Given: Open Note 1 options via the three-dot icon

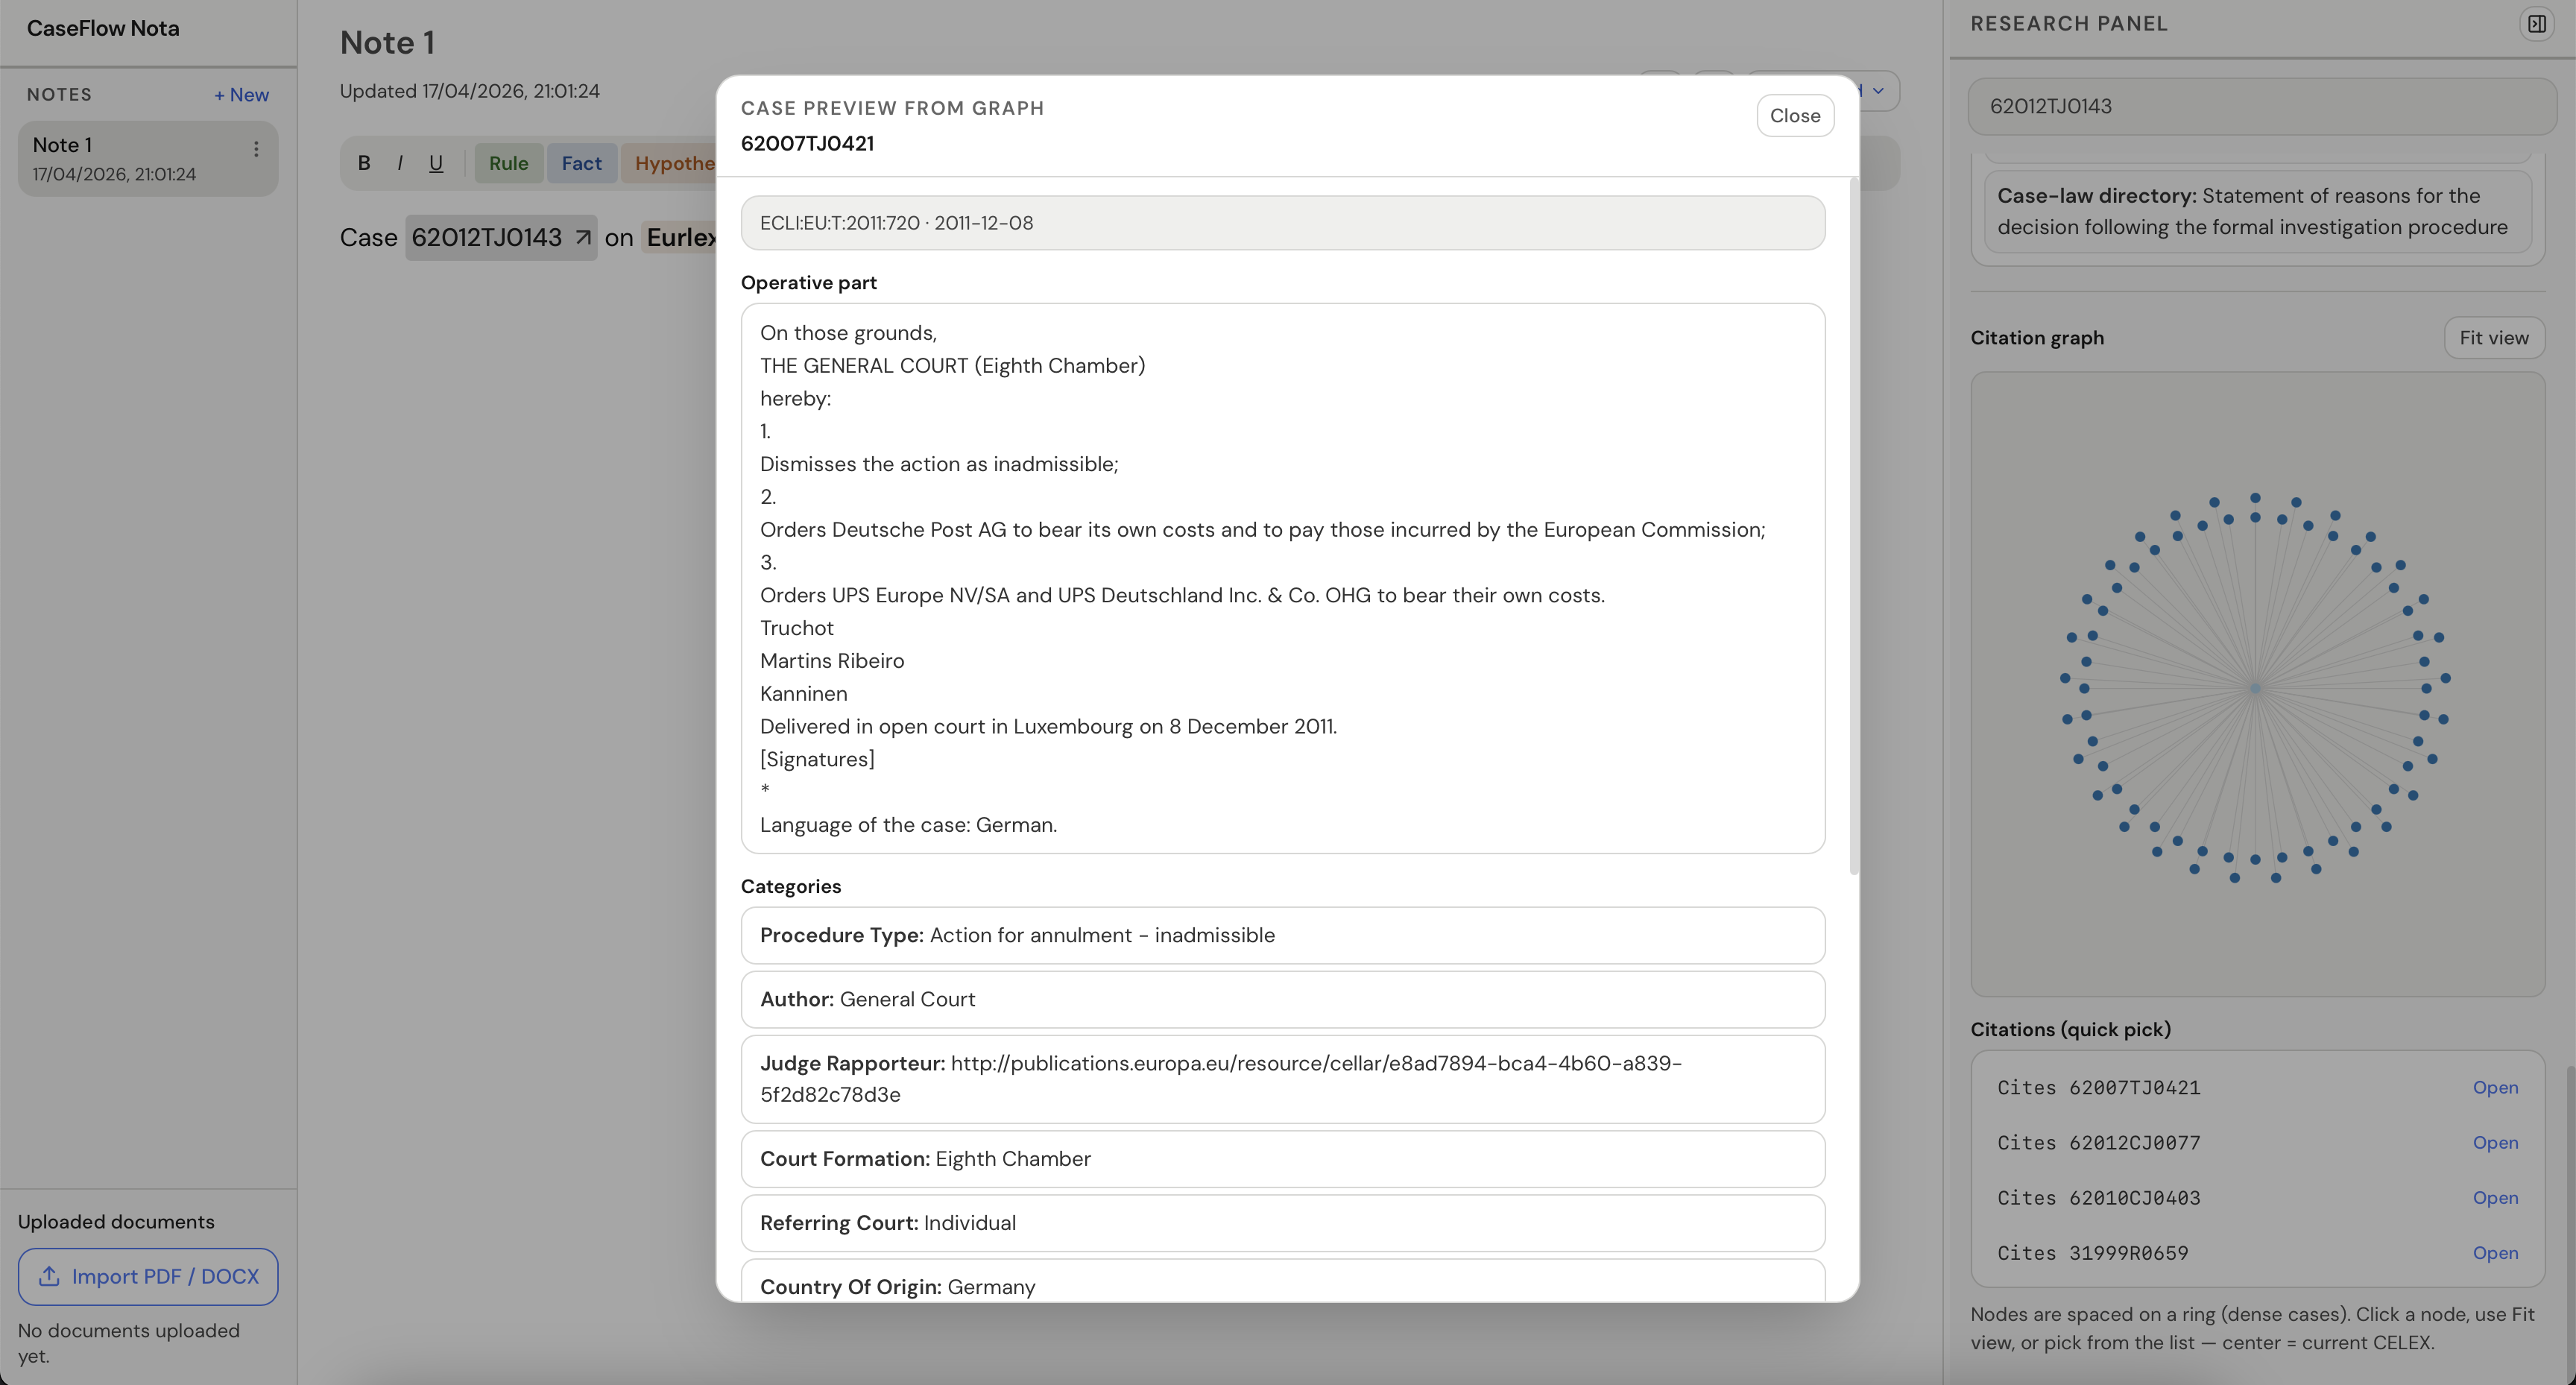Looking at the screenshot, I should (255, 148).
